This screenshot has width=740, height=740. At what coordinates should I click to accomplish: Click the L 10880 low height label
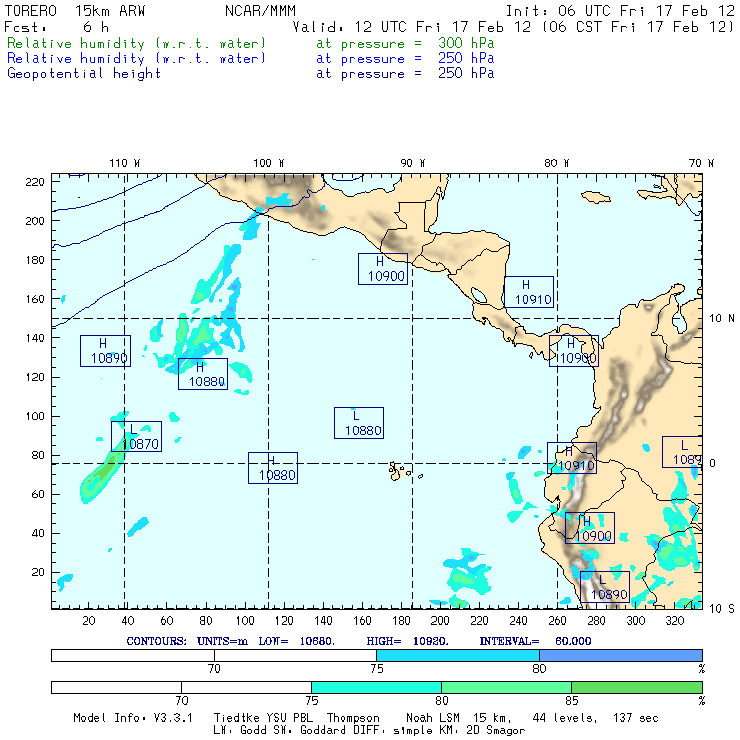pos(359,423)
